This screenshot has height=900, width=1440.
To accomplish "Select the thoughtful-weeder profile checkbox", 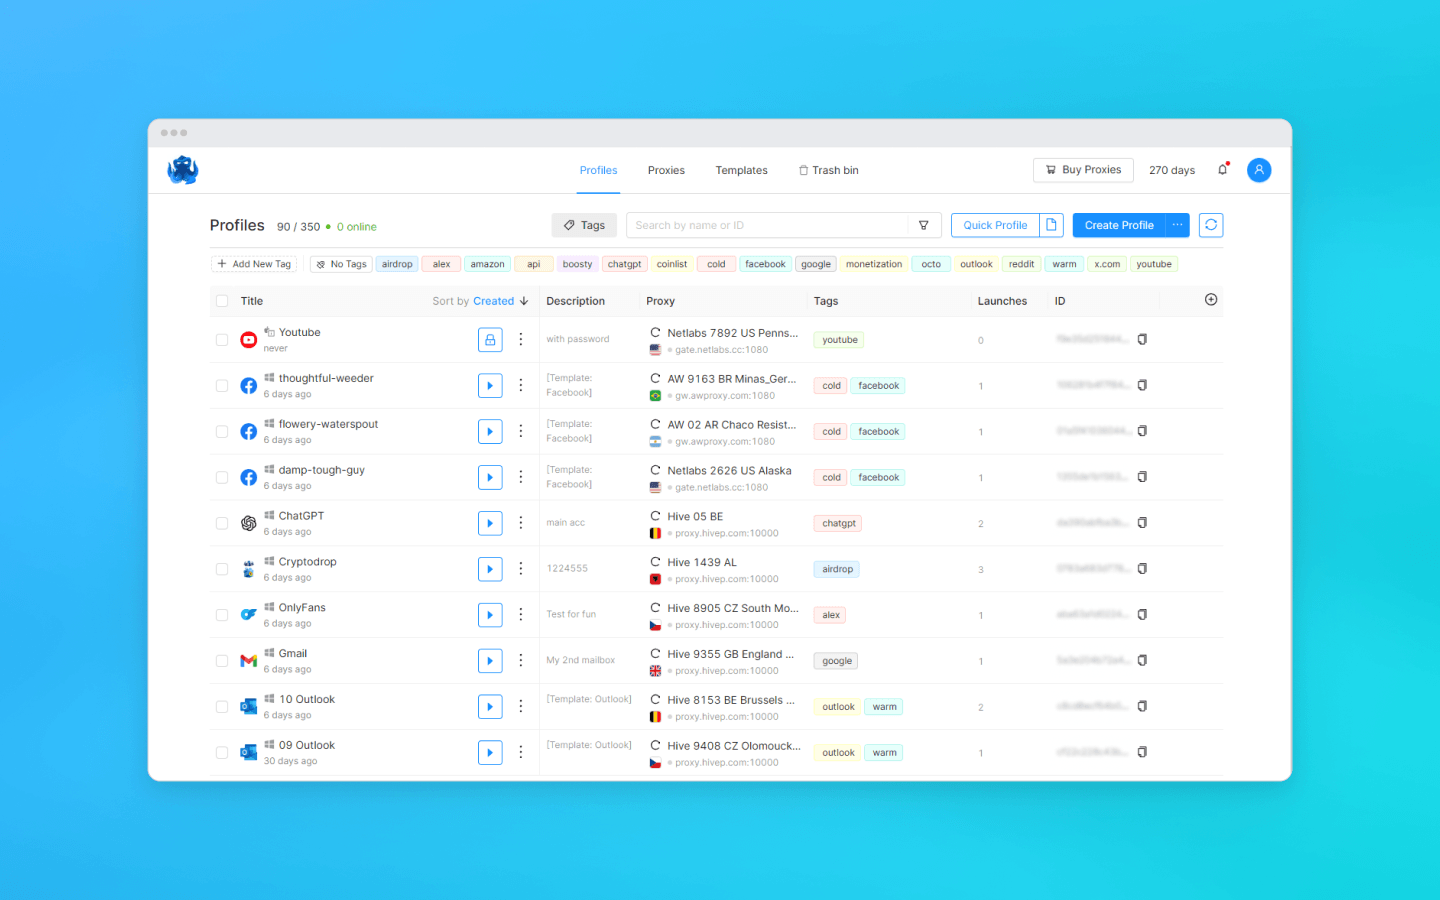I will coord(222,386).
